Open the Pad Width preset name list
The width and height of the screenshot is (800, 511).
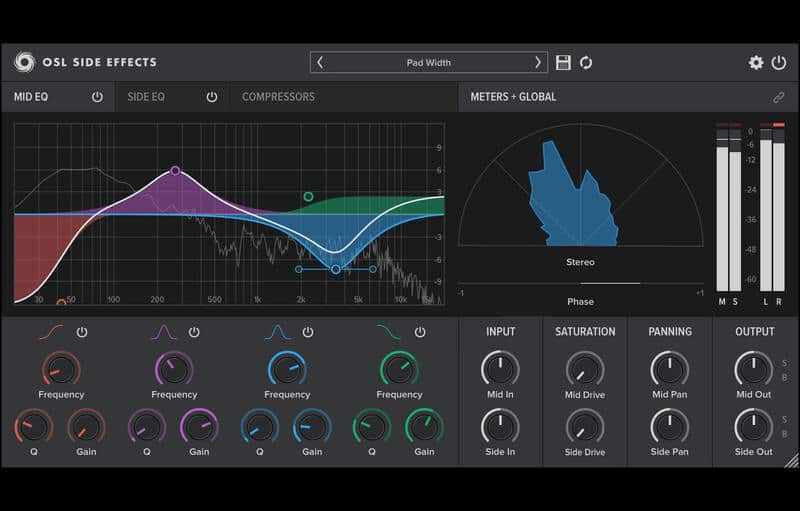point(428,62)
